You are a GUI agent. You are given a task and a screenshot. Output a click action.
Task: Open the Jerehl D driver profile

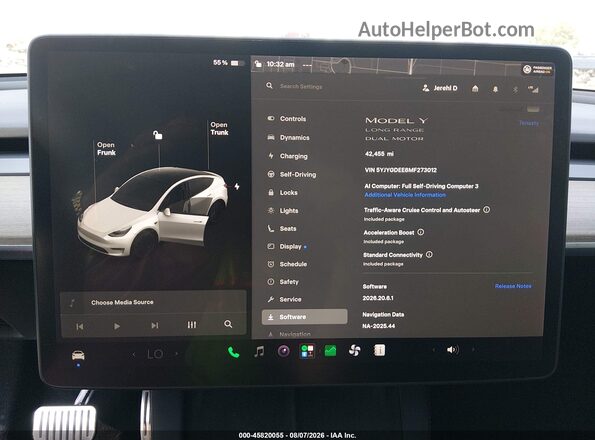click(x=440, y=88)
